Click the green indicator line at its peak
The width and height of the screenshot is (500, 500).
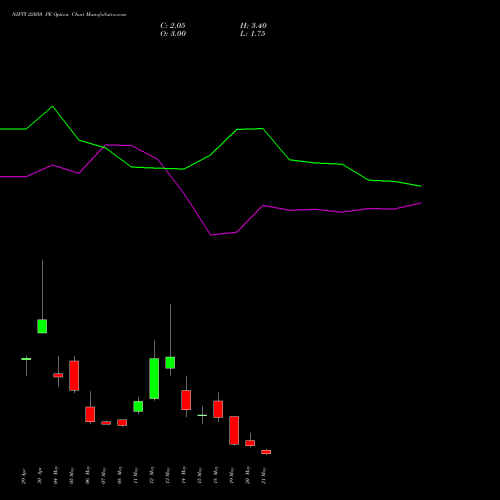click(53, 107)
